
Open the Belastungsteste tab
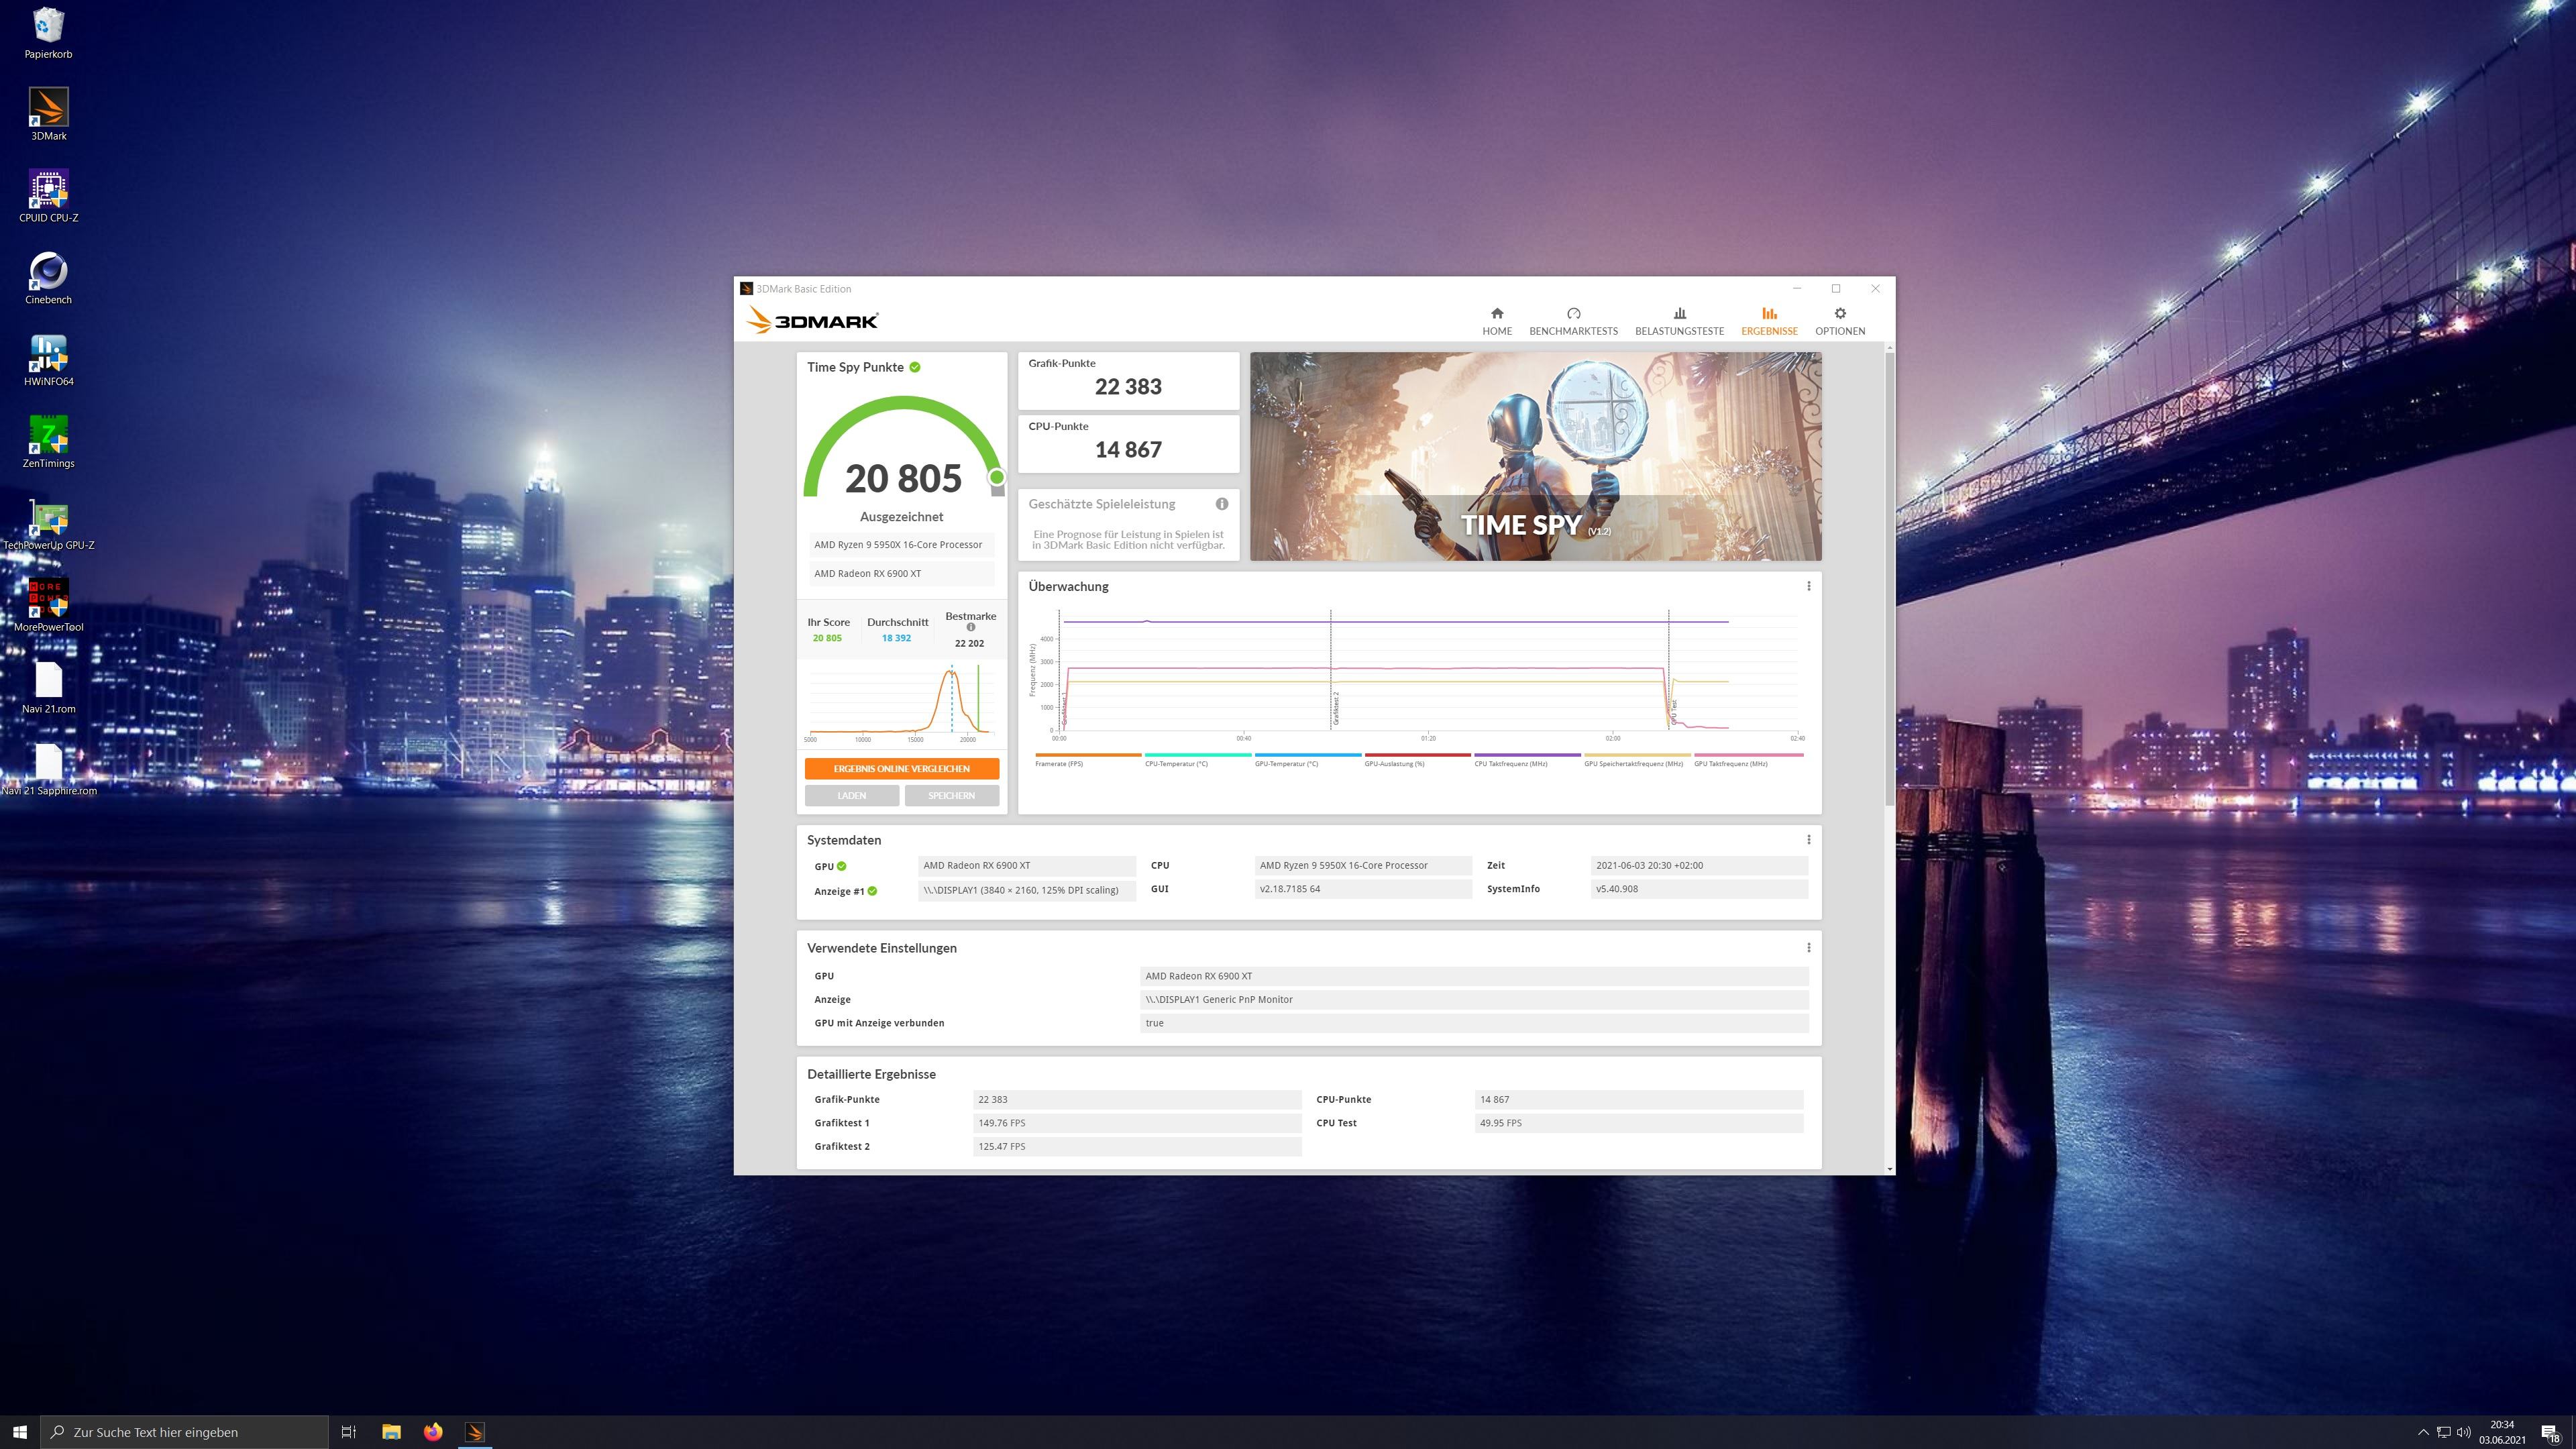(1679, 321)
